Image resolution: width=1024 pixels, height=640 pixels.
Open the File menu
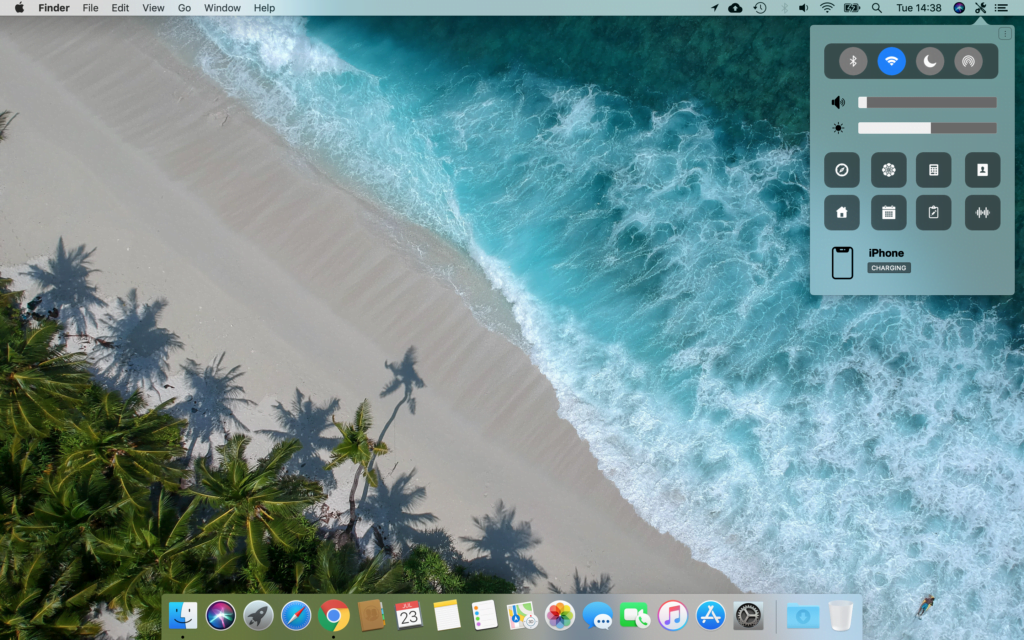coord(90,8)
